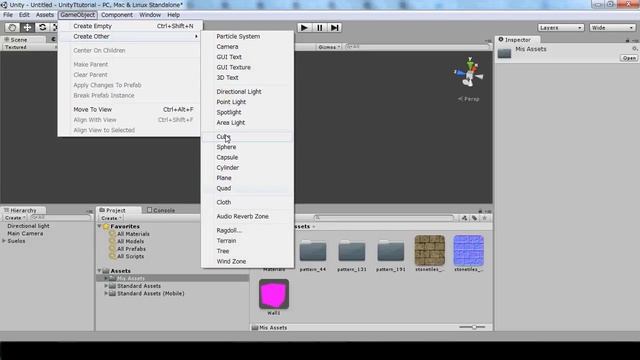Click the Project search field

(384, 218)
